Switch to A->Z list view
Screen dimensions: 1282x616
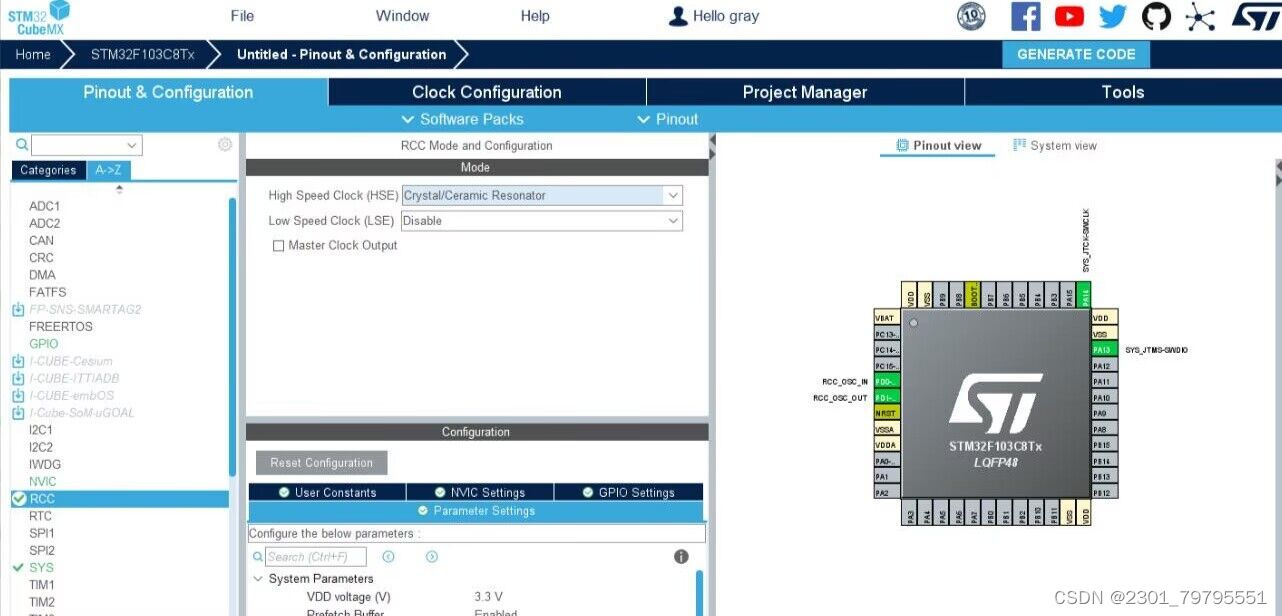coord(108,170)
